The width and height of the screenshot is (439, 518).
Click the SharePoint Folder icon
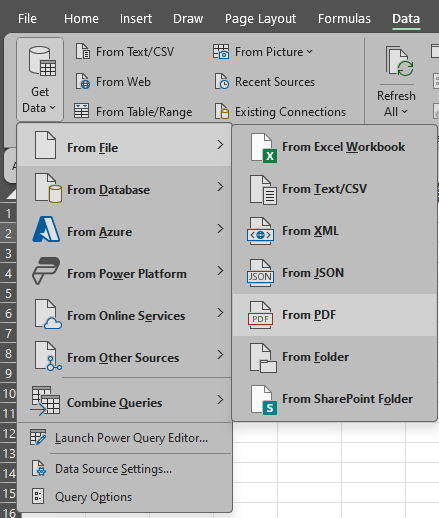point(263,400)
